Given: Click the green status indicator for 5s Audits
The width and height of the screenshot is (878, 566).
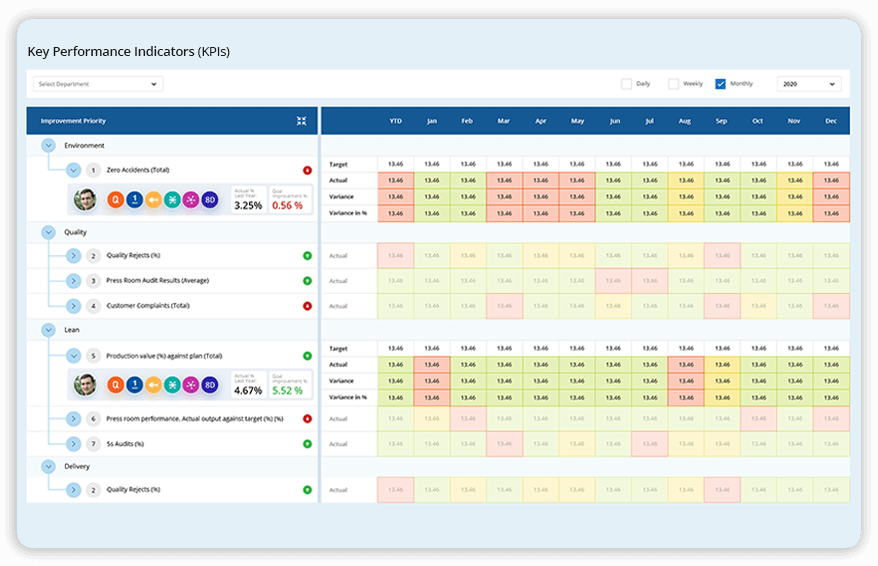Looking at the screenshot, I should tap(307, 443).
